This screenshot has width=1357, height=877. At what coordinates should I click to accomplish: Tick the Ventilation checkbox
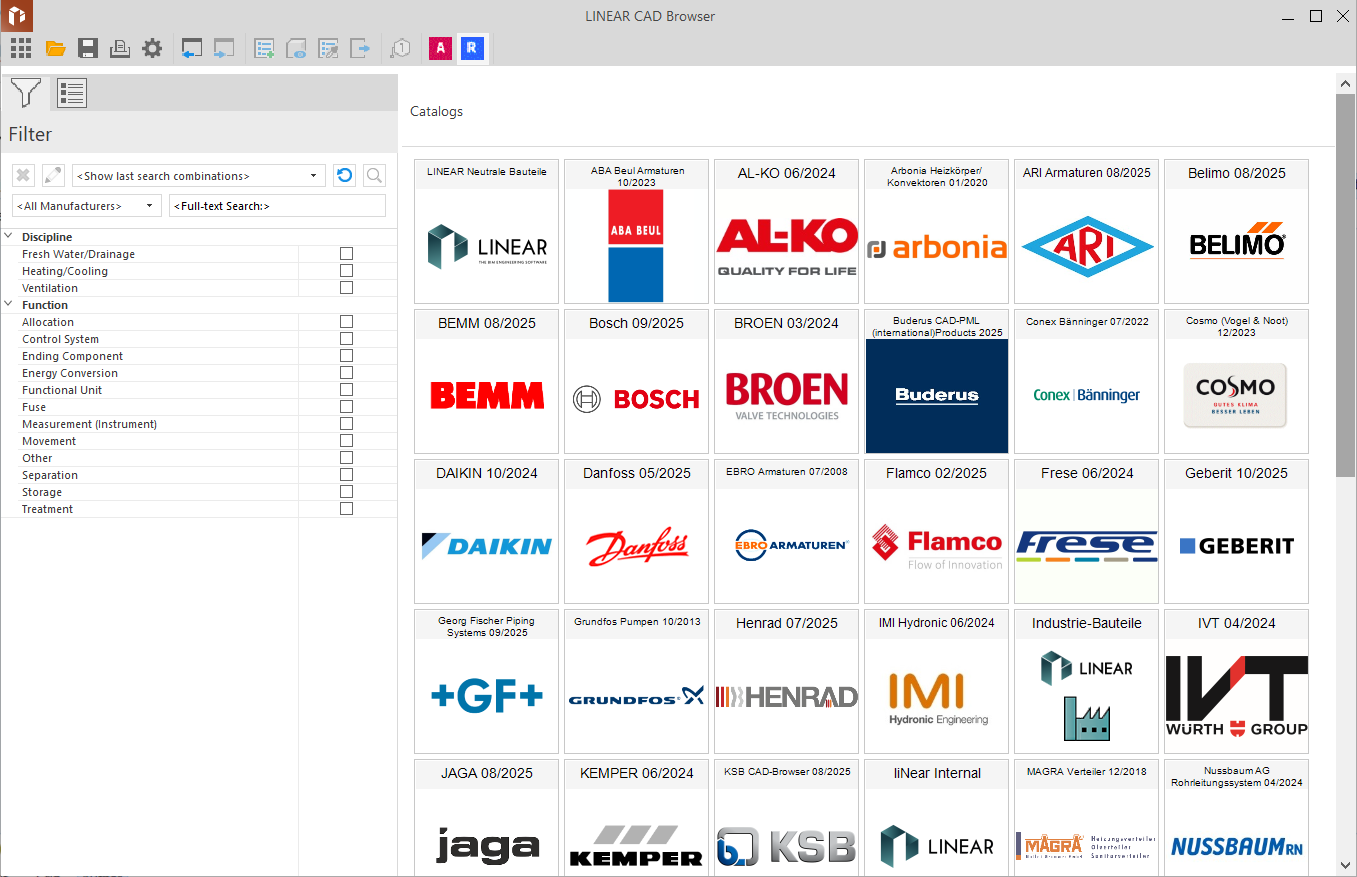346,288
